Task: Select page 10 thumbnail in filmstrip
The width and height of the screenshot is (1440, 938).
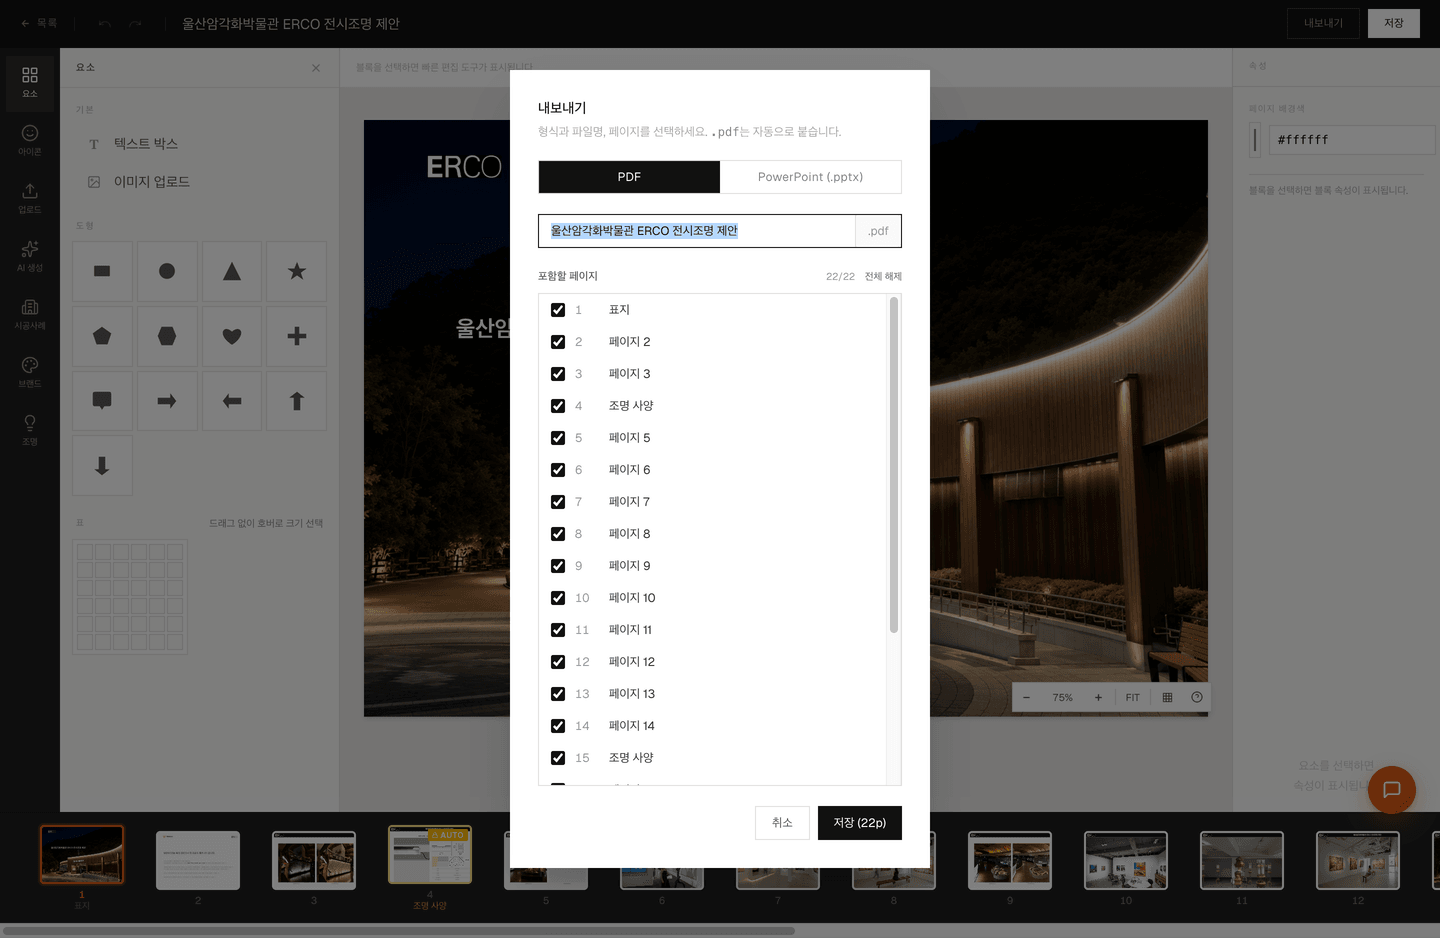Action: 1126,860
